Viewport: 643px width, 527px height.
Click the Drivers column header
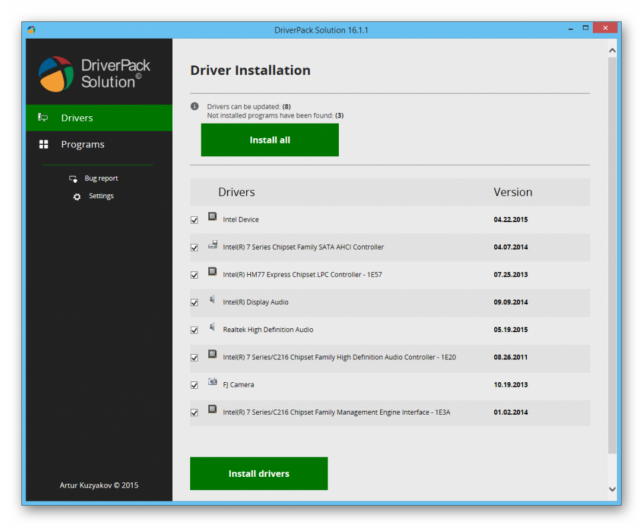236,192
